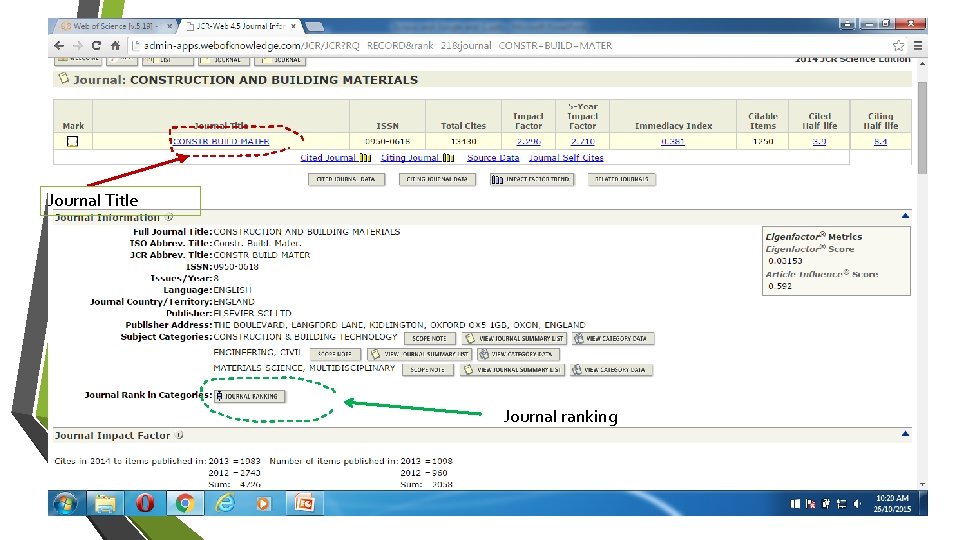View Journal Summary List for Construction & Building Technology
This screenshot has height=540, width=960.
click(514, 339)
